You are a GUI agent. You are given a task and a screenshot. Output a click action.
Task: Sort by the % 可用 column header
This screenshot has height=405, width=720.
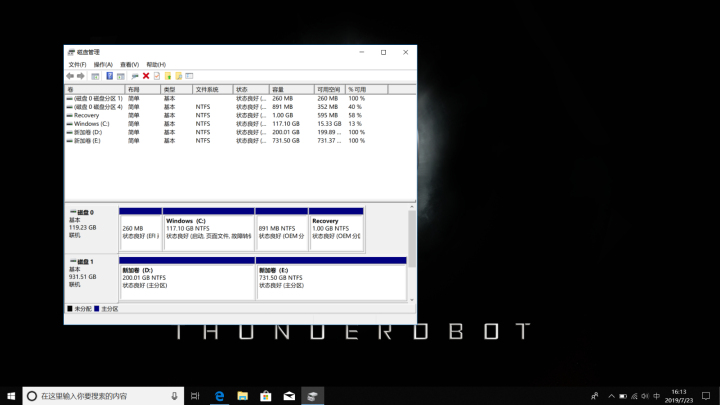pos(366,90)
